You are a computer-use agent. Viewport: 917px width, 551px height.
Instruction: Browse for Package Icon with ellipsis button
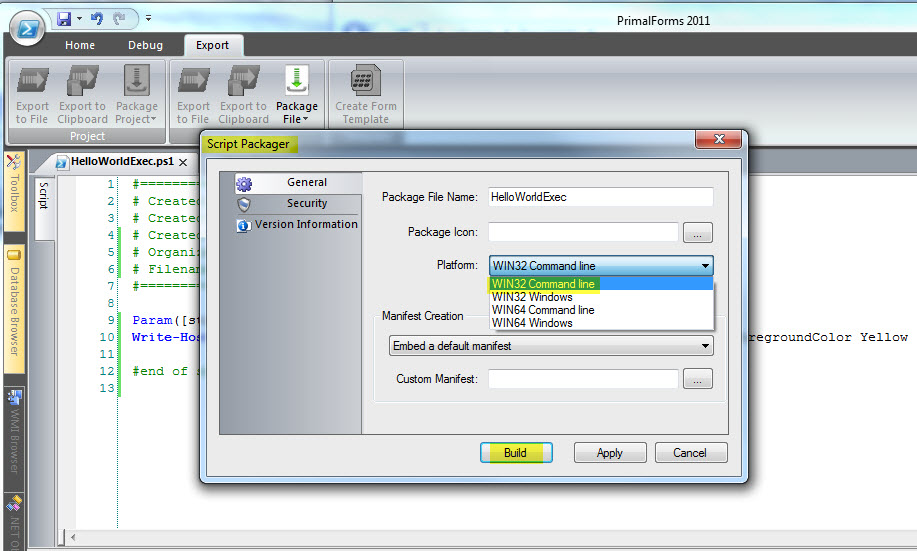click(697, 233)
